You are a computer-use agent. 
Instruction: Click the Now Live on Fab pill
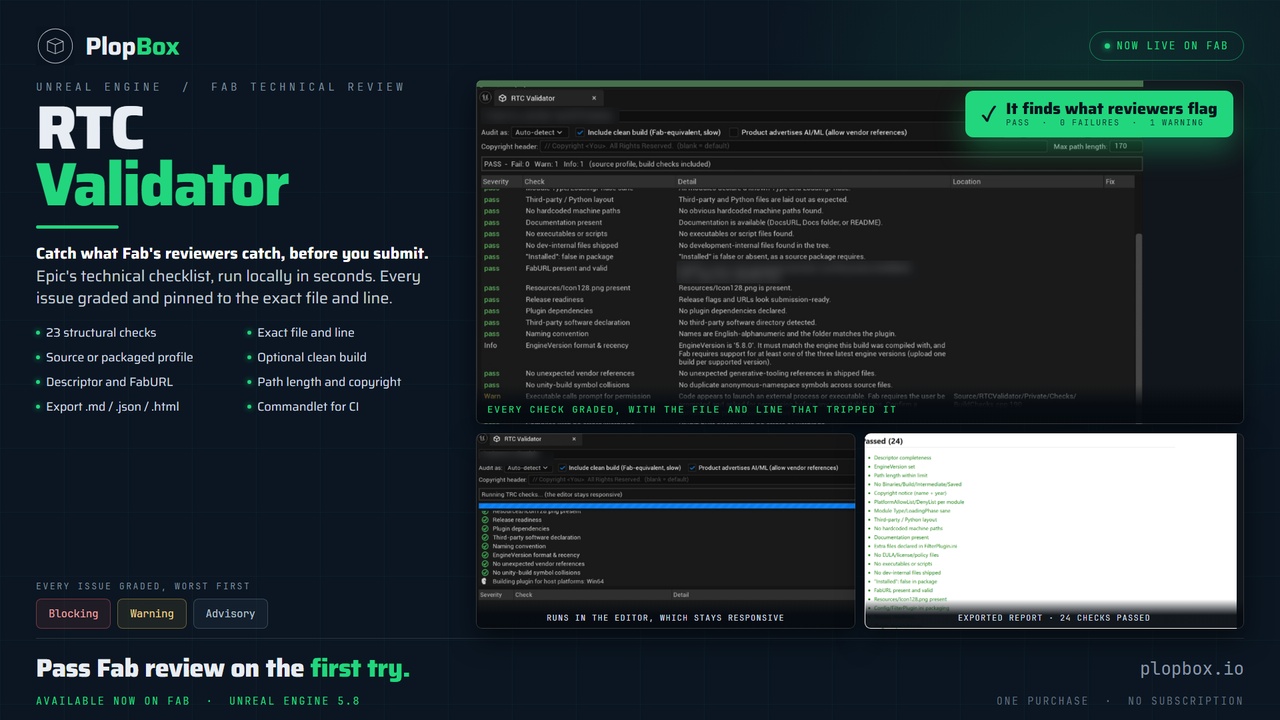pos(1166,46)
